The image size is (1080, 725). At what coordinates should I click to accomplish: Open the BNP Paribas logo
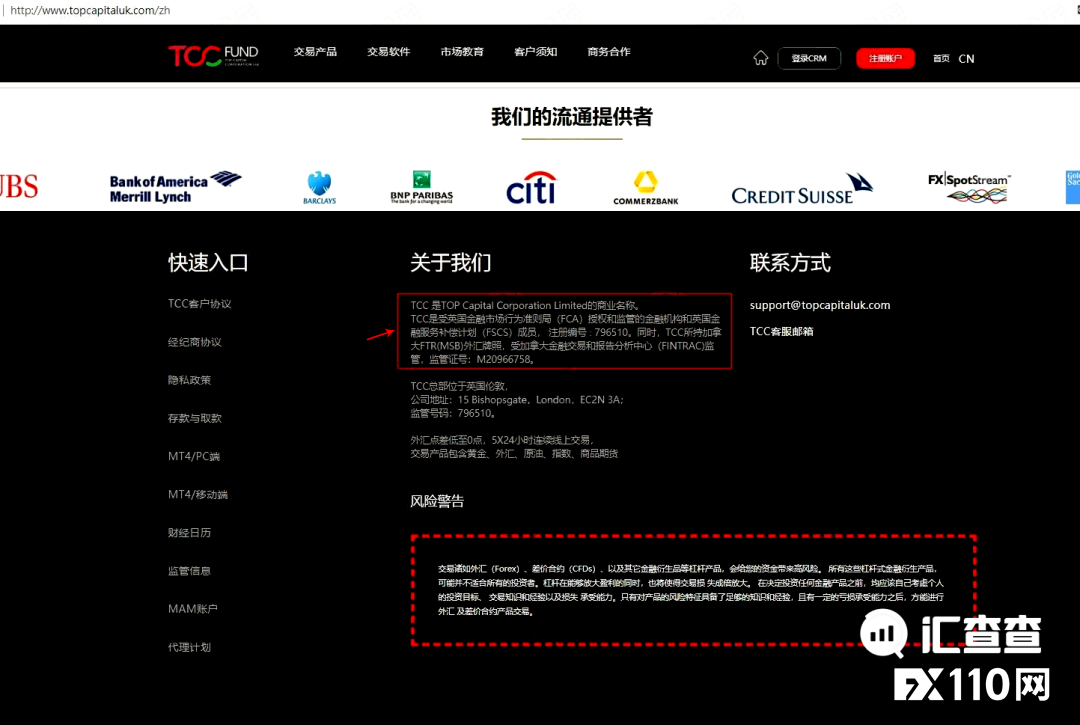click(x=421, y=187)
